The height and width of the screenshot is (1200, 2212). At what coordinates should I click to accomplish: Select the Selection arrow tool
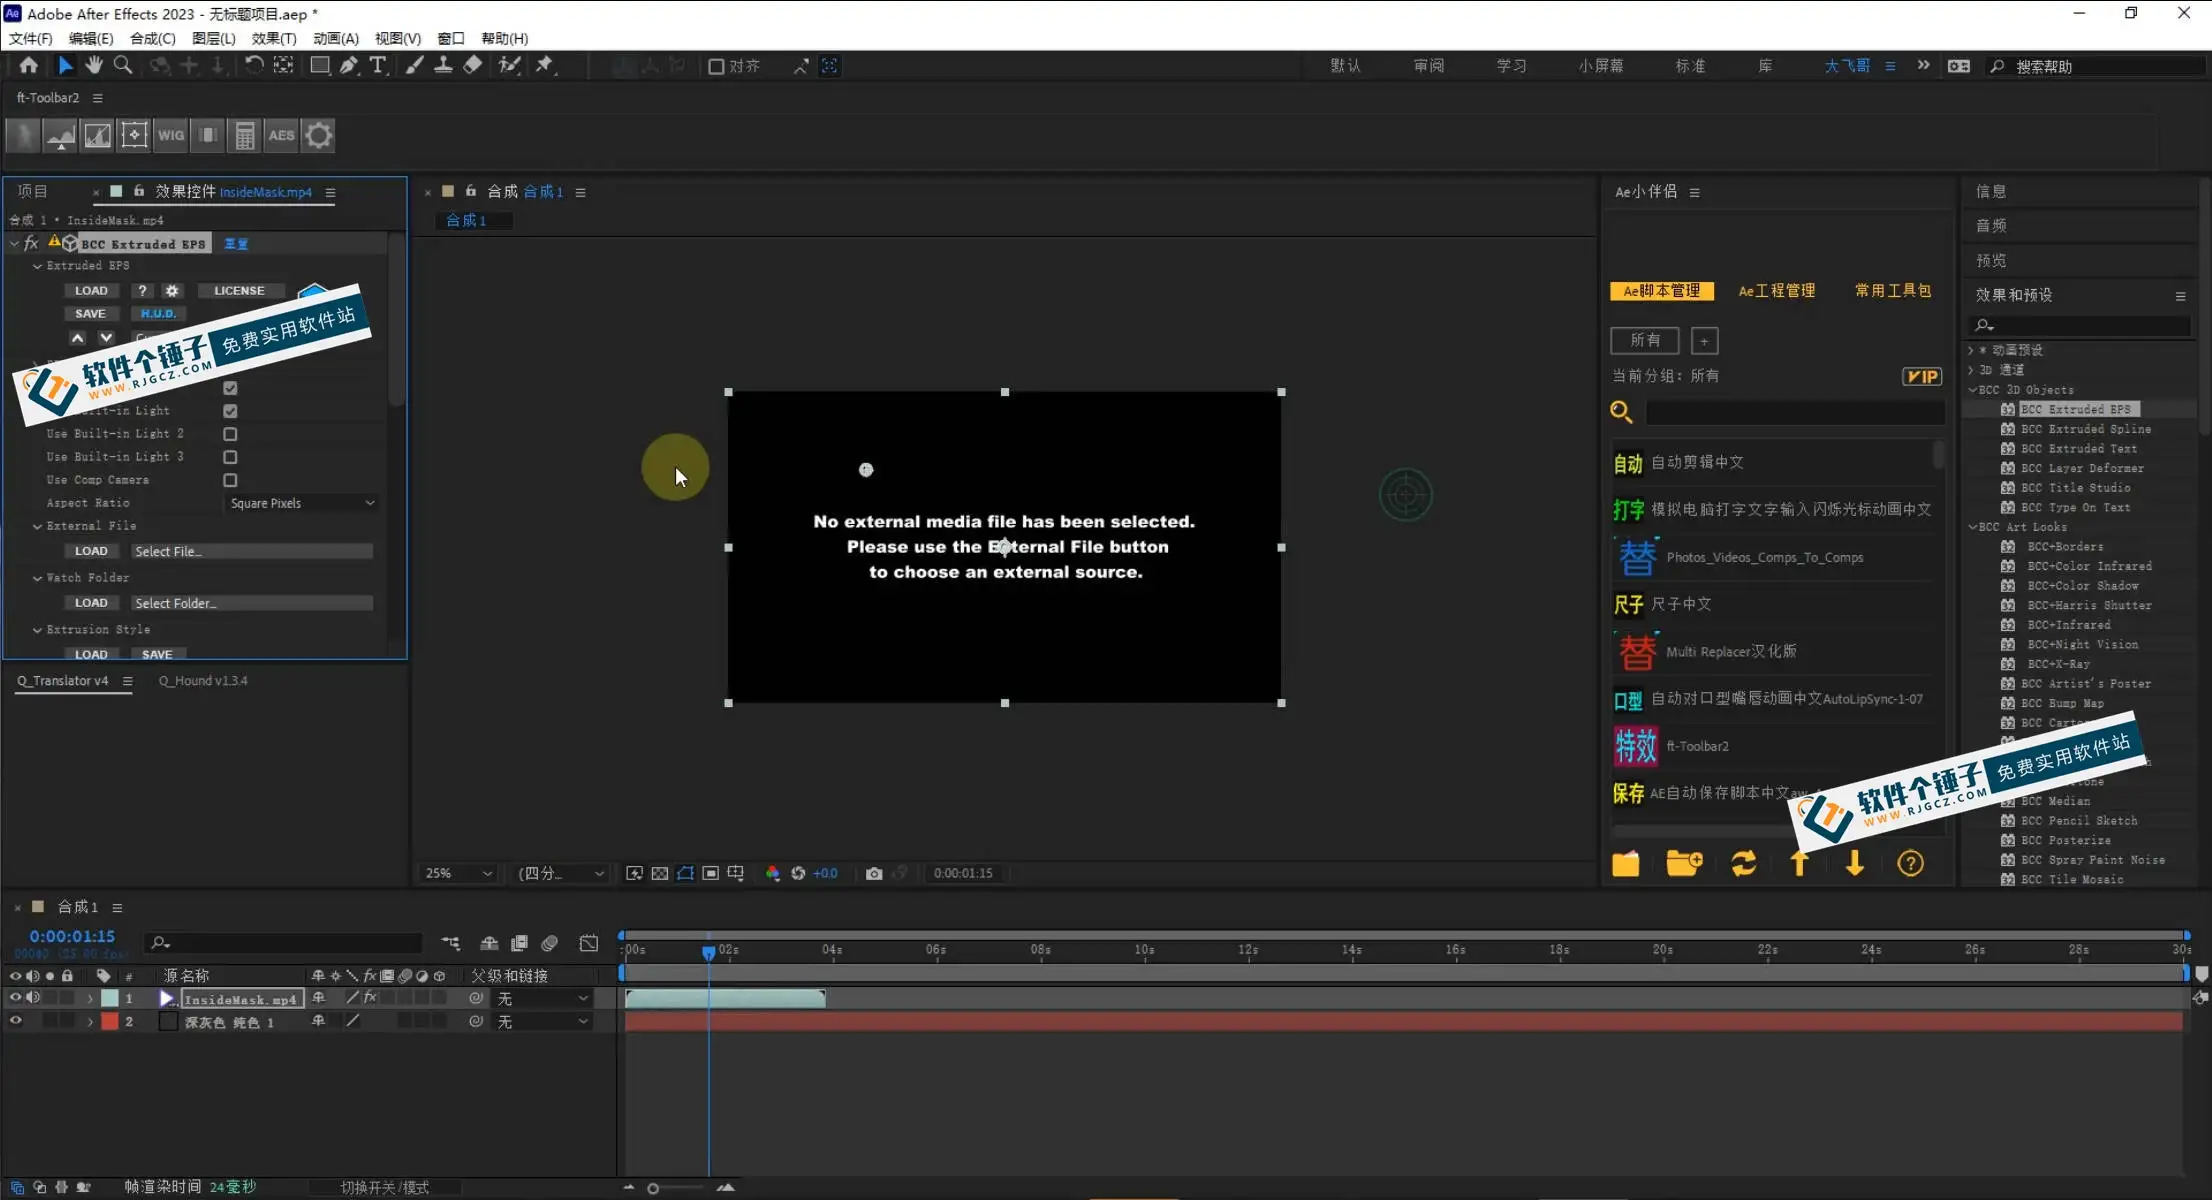click(x=65, y=65)
